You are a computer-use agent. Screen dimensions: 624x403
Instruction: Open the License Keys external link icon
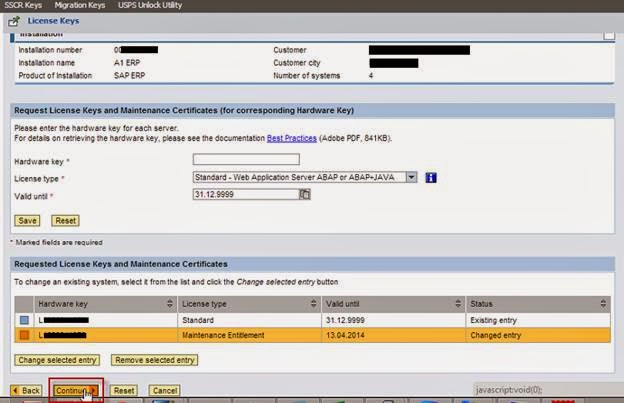point(14,21)
